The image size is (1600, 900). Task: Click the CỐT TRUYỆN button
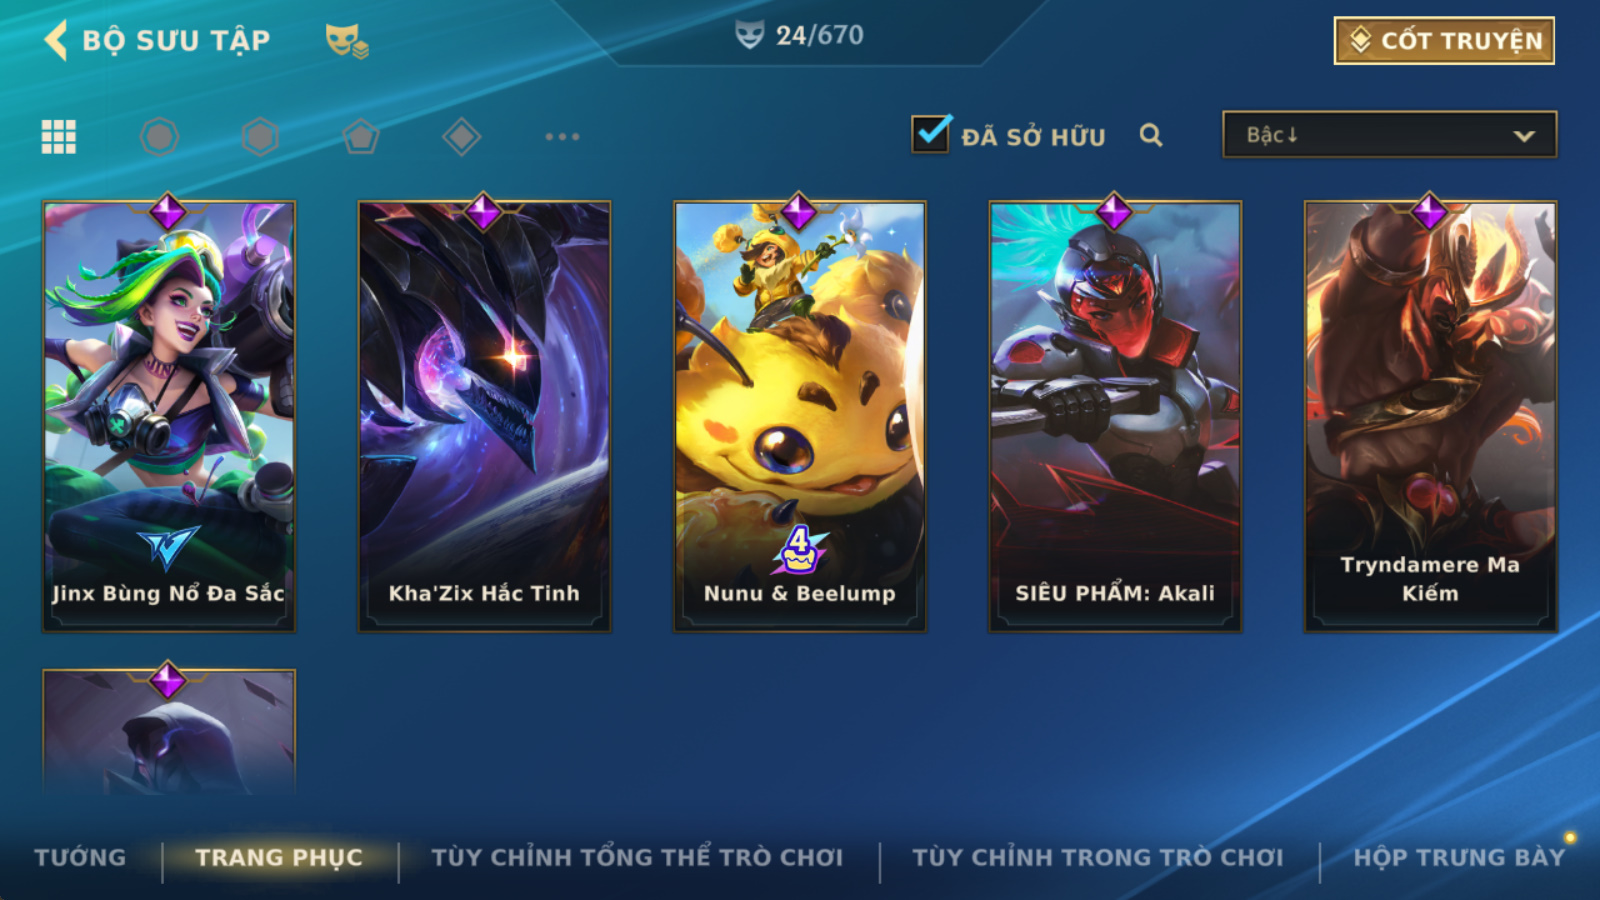click(x=1444, y=41)
